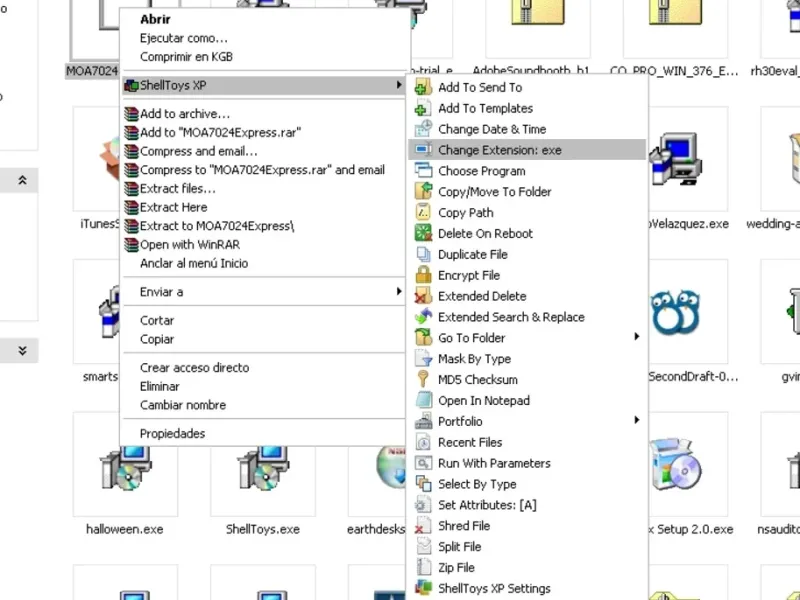Click the Add To Send To icon

pyautogui.click(x=423, y=87)
